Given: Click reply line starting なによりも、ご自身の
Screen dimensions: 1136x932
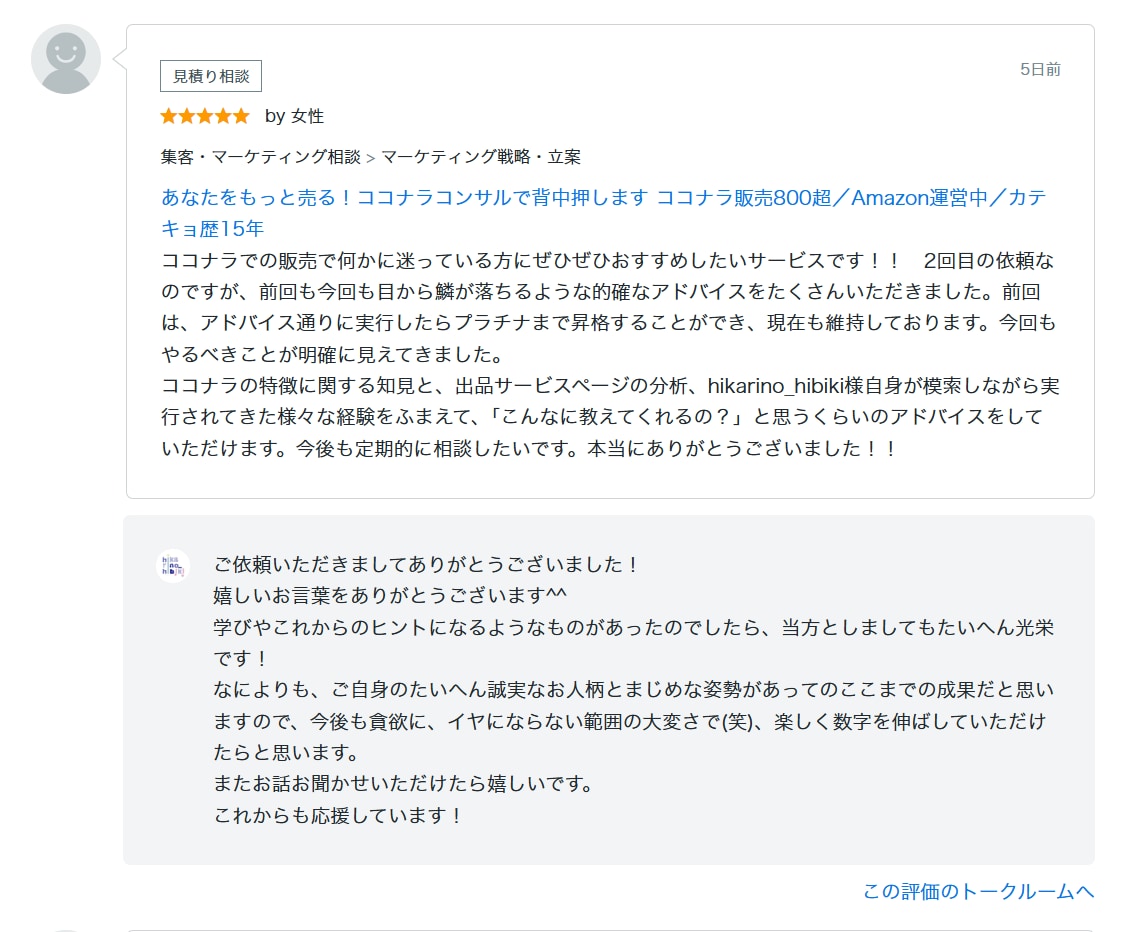Looking at the screenshot, I should tap(633, 721).
